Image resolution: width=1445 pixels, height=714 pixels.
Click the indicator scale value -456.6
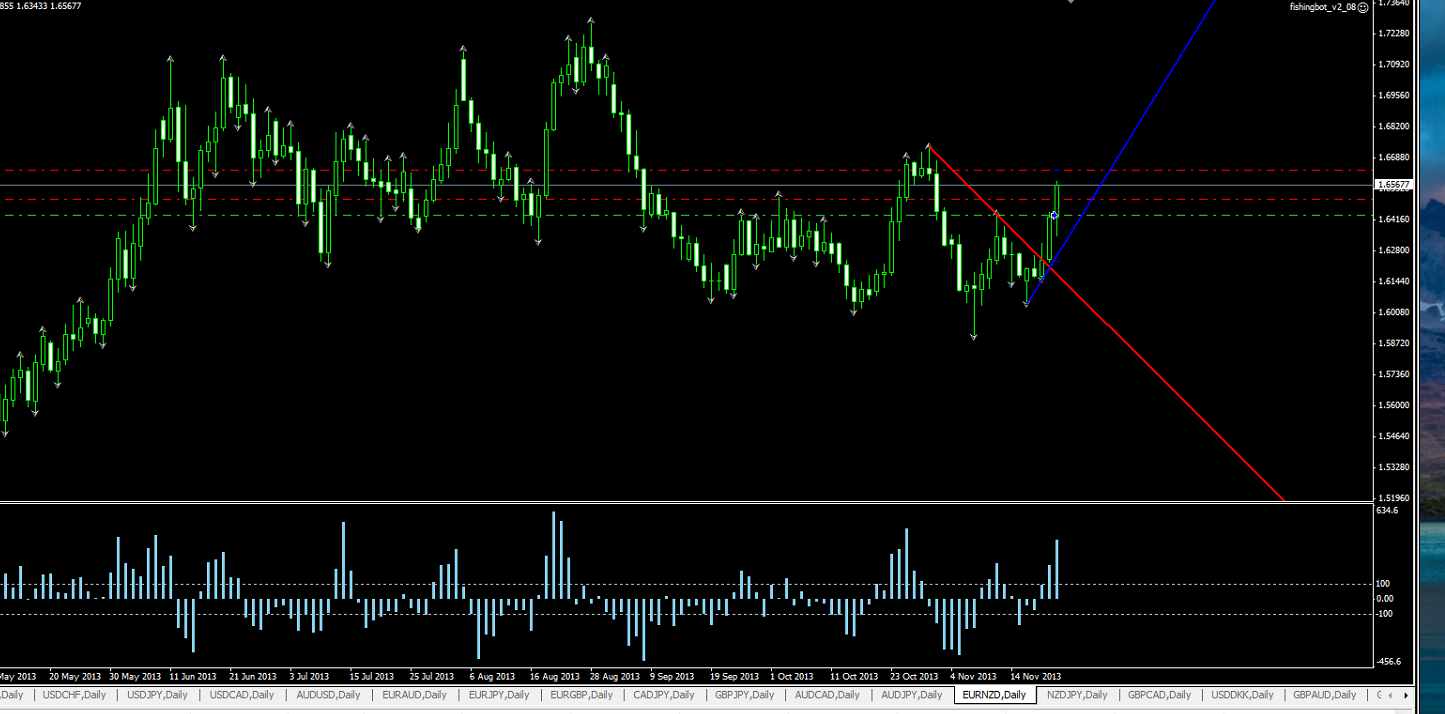coord(1389,661)
